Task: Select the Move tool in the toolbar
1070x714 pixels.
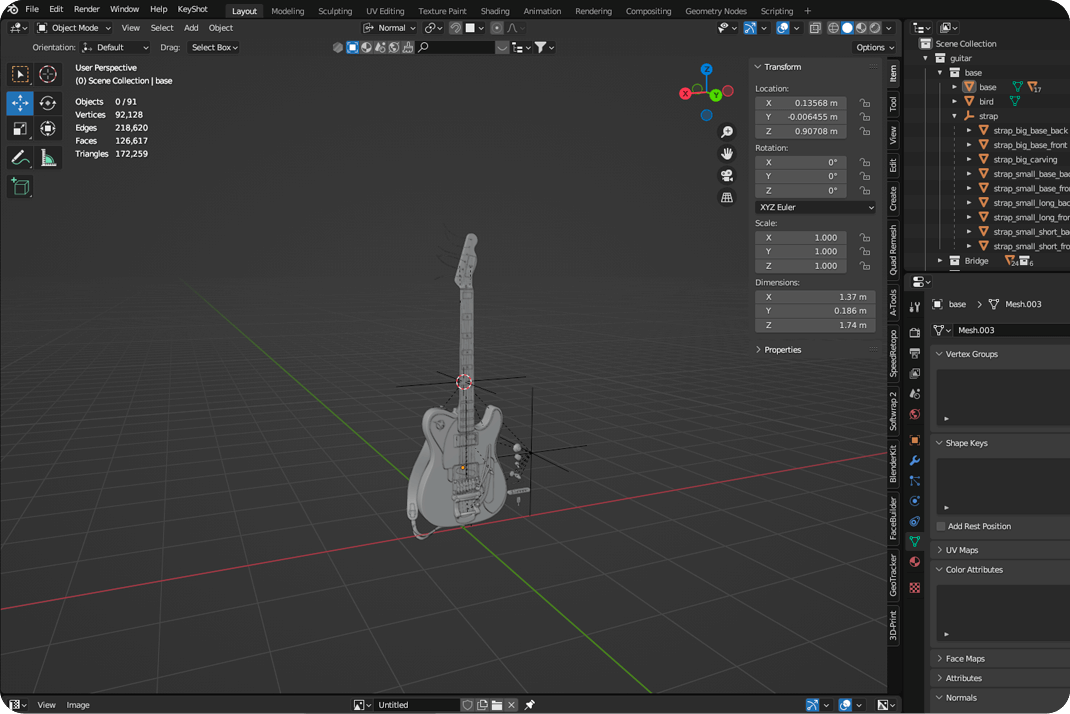Action: 20,102
